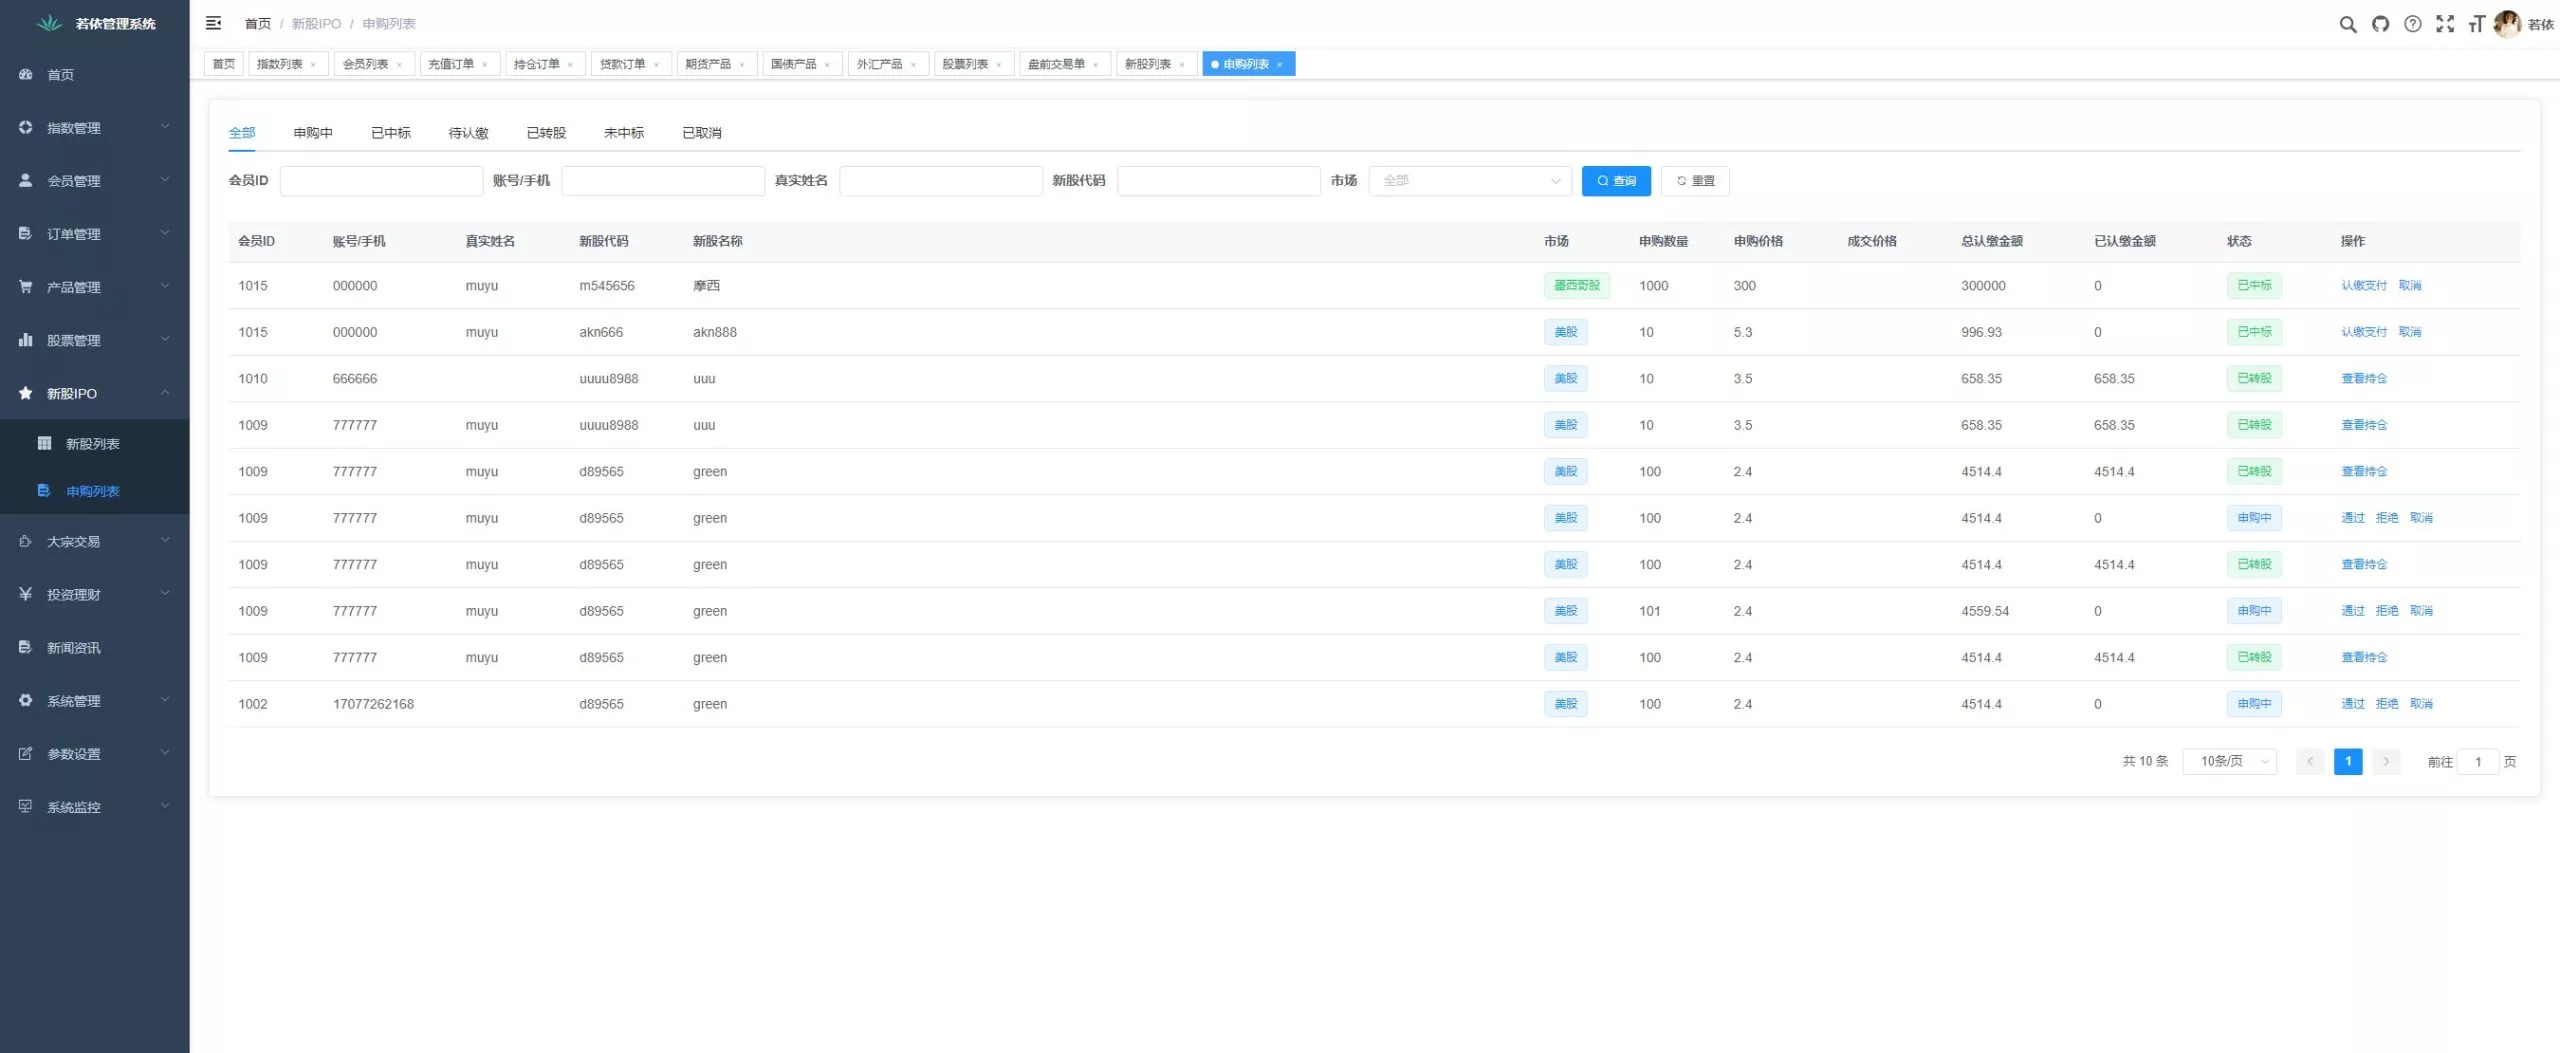Toggle fullscreen mode icon
This screenshot has height=1053, width=2560.
tap(2444, 24)
